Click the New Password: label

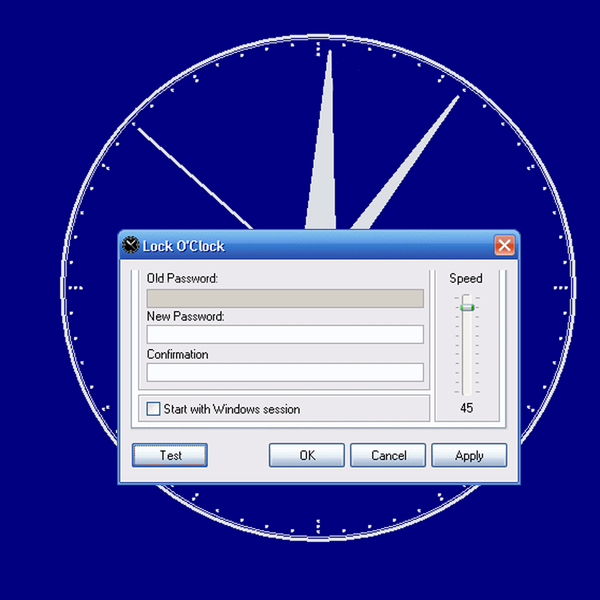pos(186,316)
